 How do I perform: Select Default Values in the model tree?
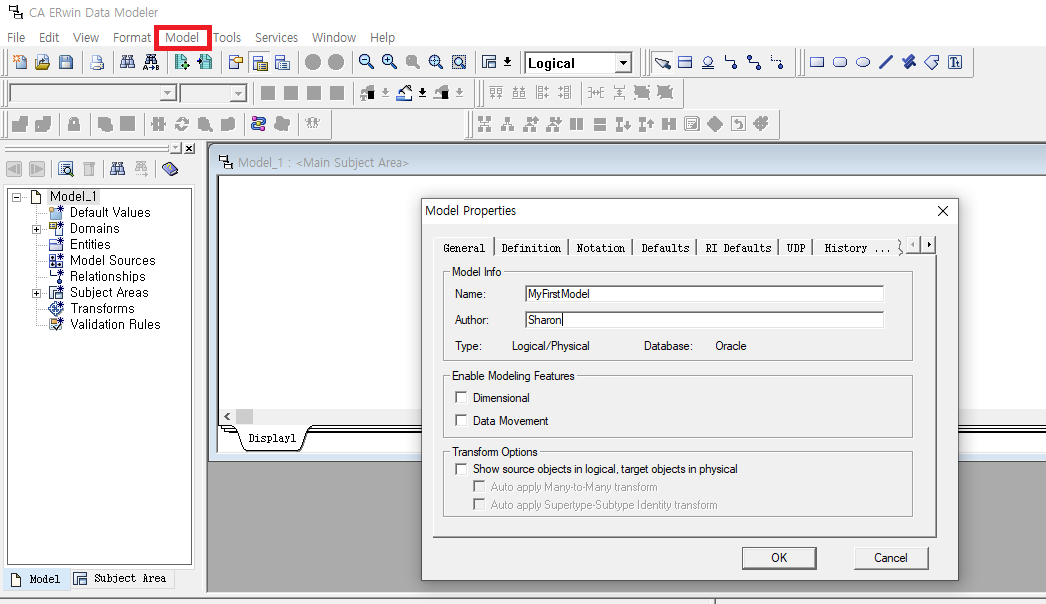pyautogui.click(x=110, y=212)
